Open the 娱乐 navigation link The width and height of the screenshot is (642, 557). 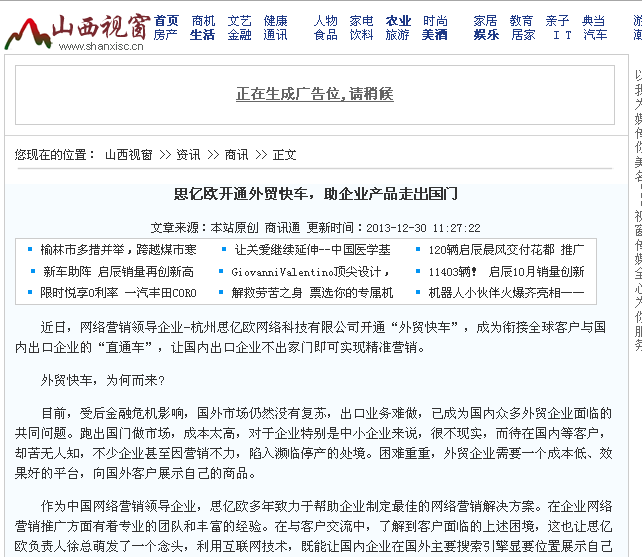pos(486,35)
